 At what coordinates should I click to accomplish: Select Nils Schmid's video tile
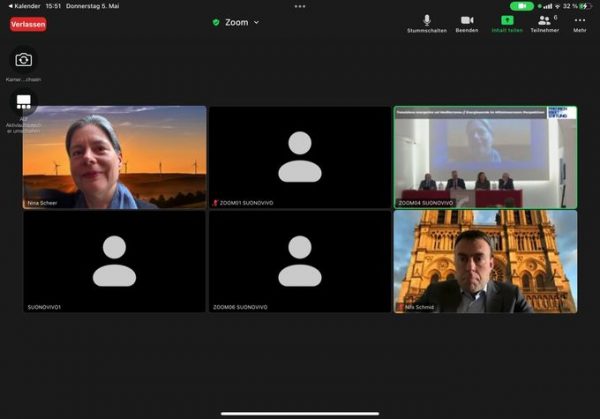coord(486,262)
